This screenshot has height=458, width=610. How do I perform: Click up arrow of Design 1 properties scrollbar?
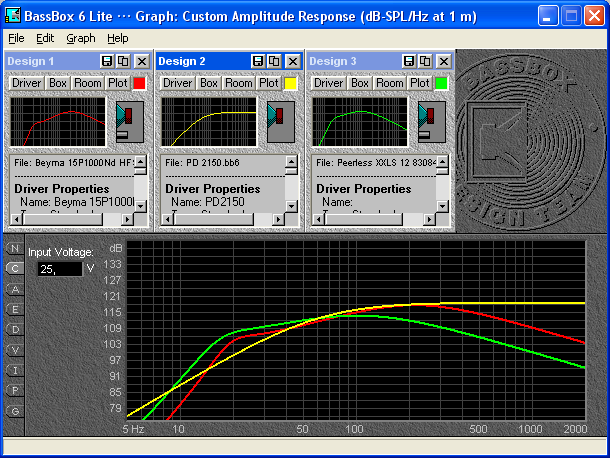tap(140, 161)
